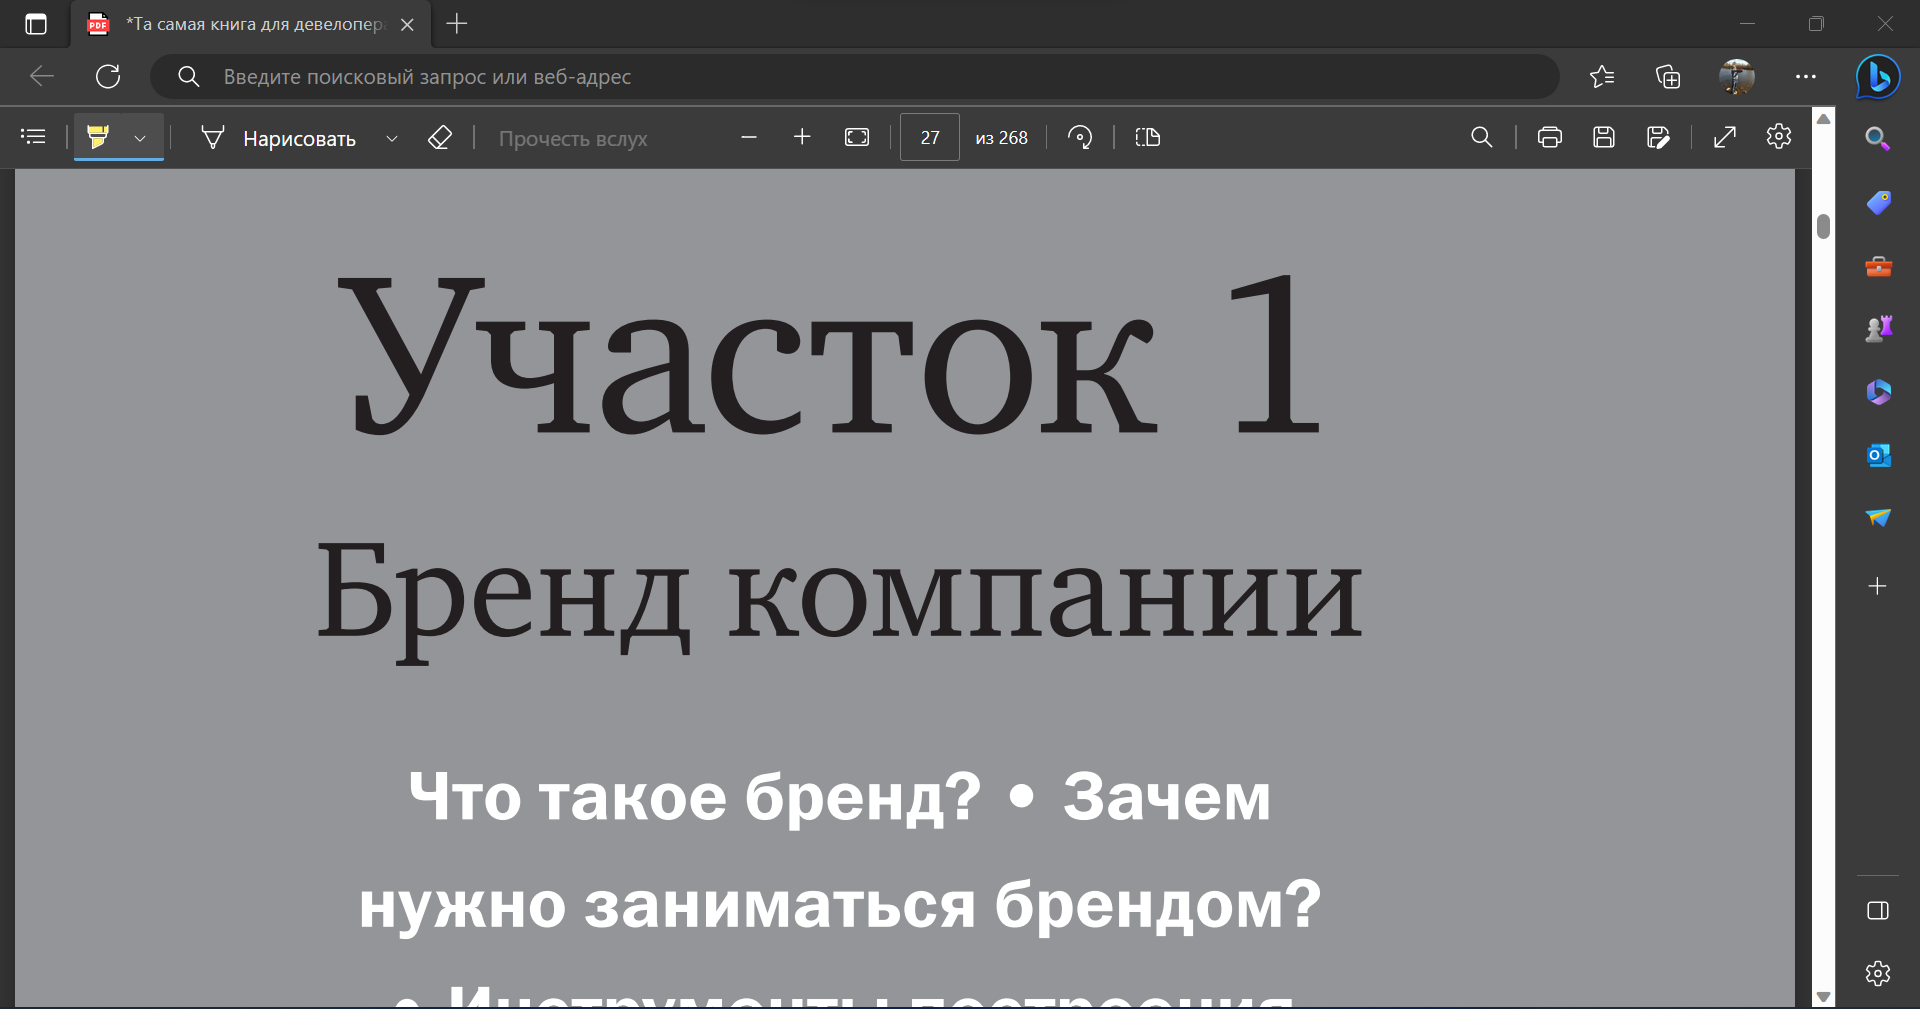The image size is (1920, 1009).
Task: Open browser settings and more menu
Action: point(1806,76)
